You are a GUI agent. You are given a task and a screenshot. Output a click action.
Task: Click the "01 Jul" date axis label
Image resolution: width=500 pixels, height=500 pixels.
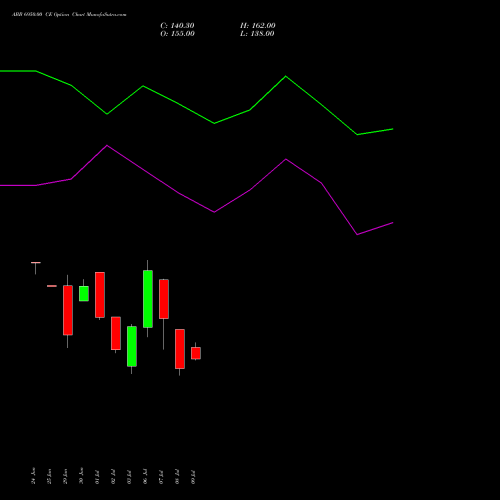coord(97,476)
